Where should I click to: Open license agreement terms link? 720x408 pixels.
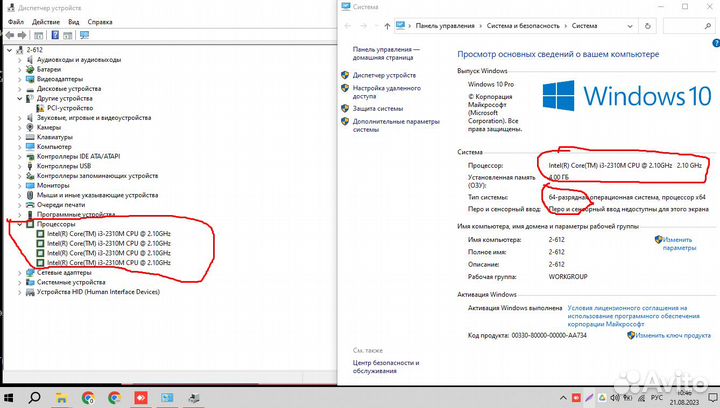(x=634, y=316)
